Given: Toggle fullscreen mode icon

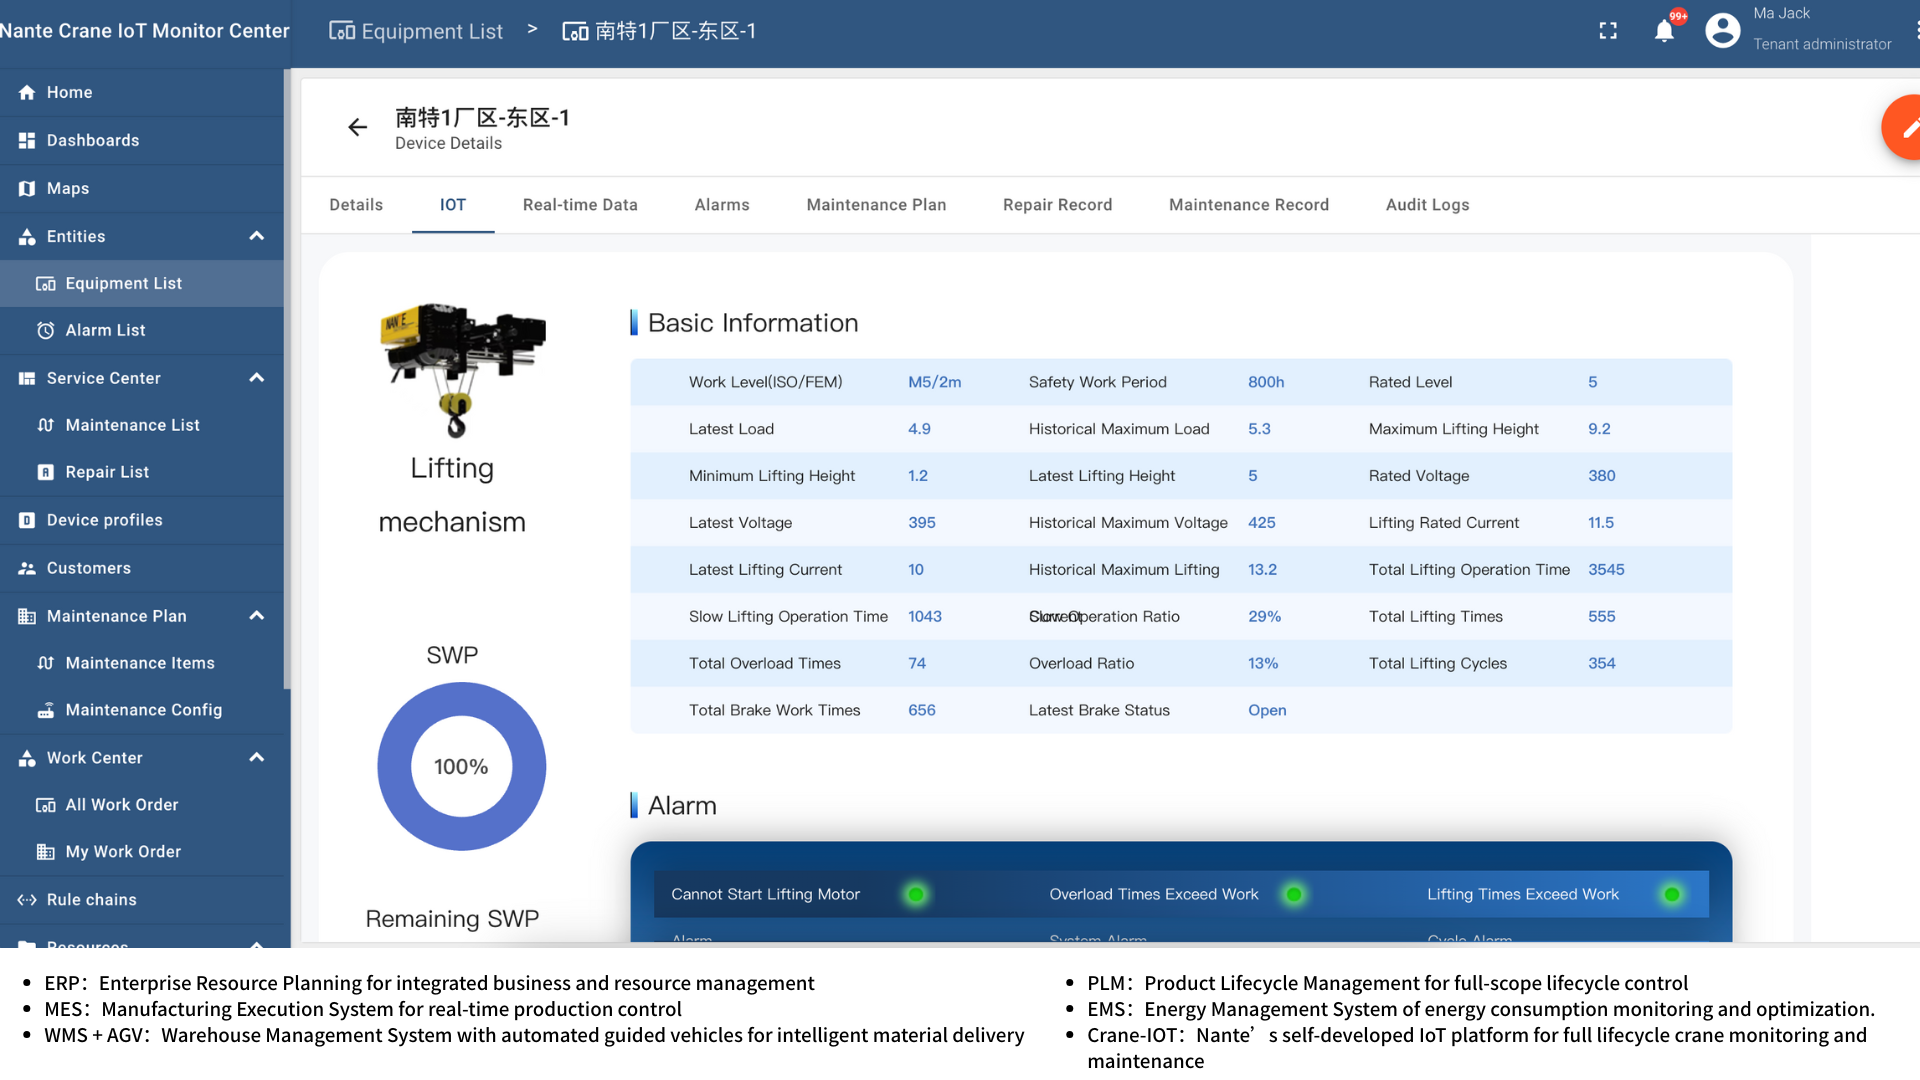Looking at the screenshot, I should [x=1608, y=31].
